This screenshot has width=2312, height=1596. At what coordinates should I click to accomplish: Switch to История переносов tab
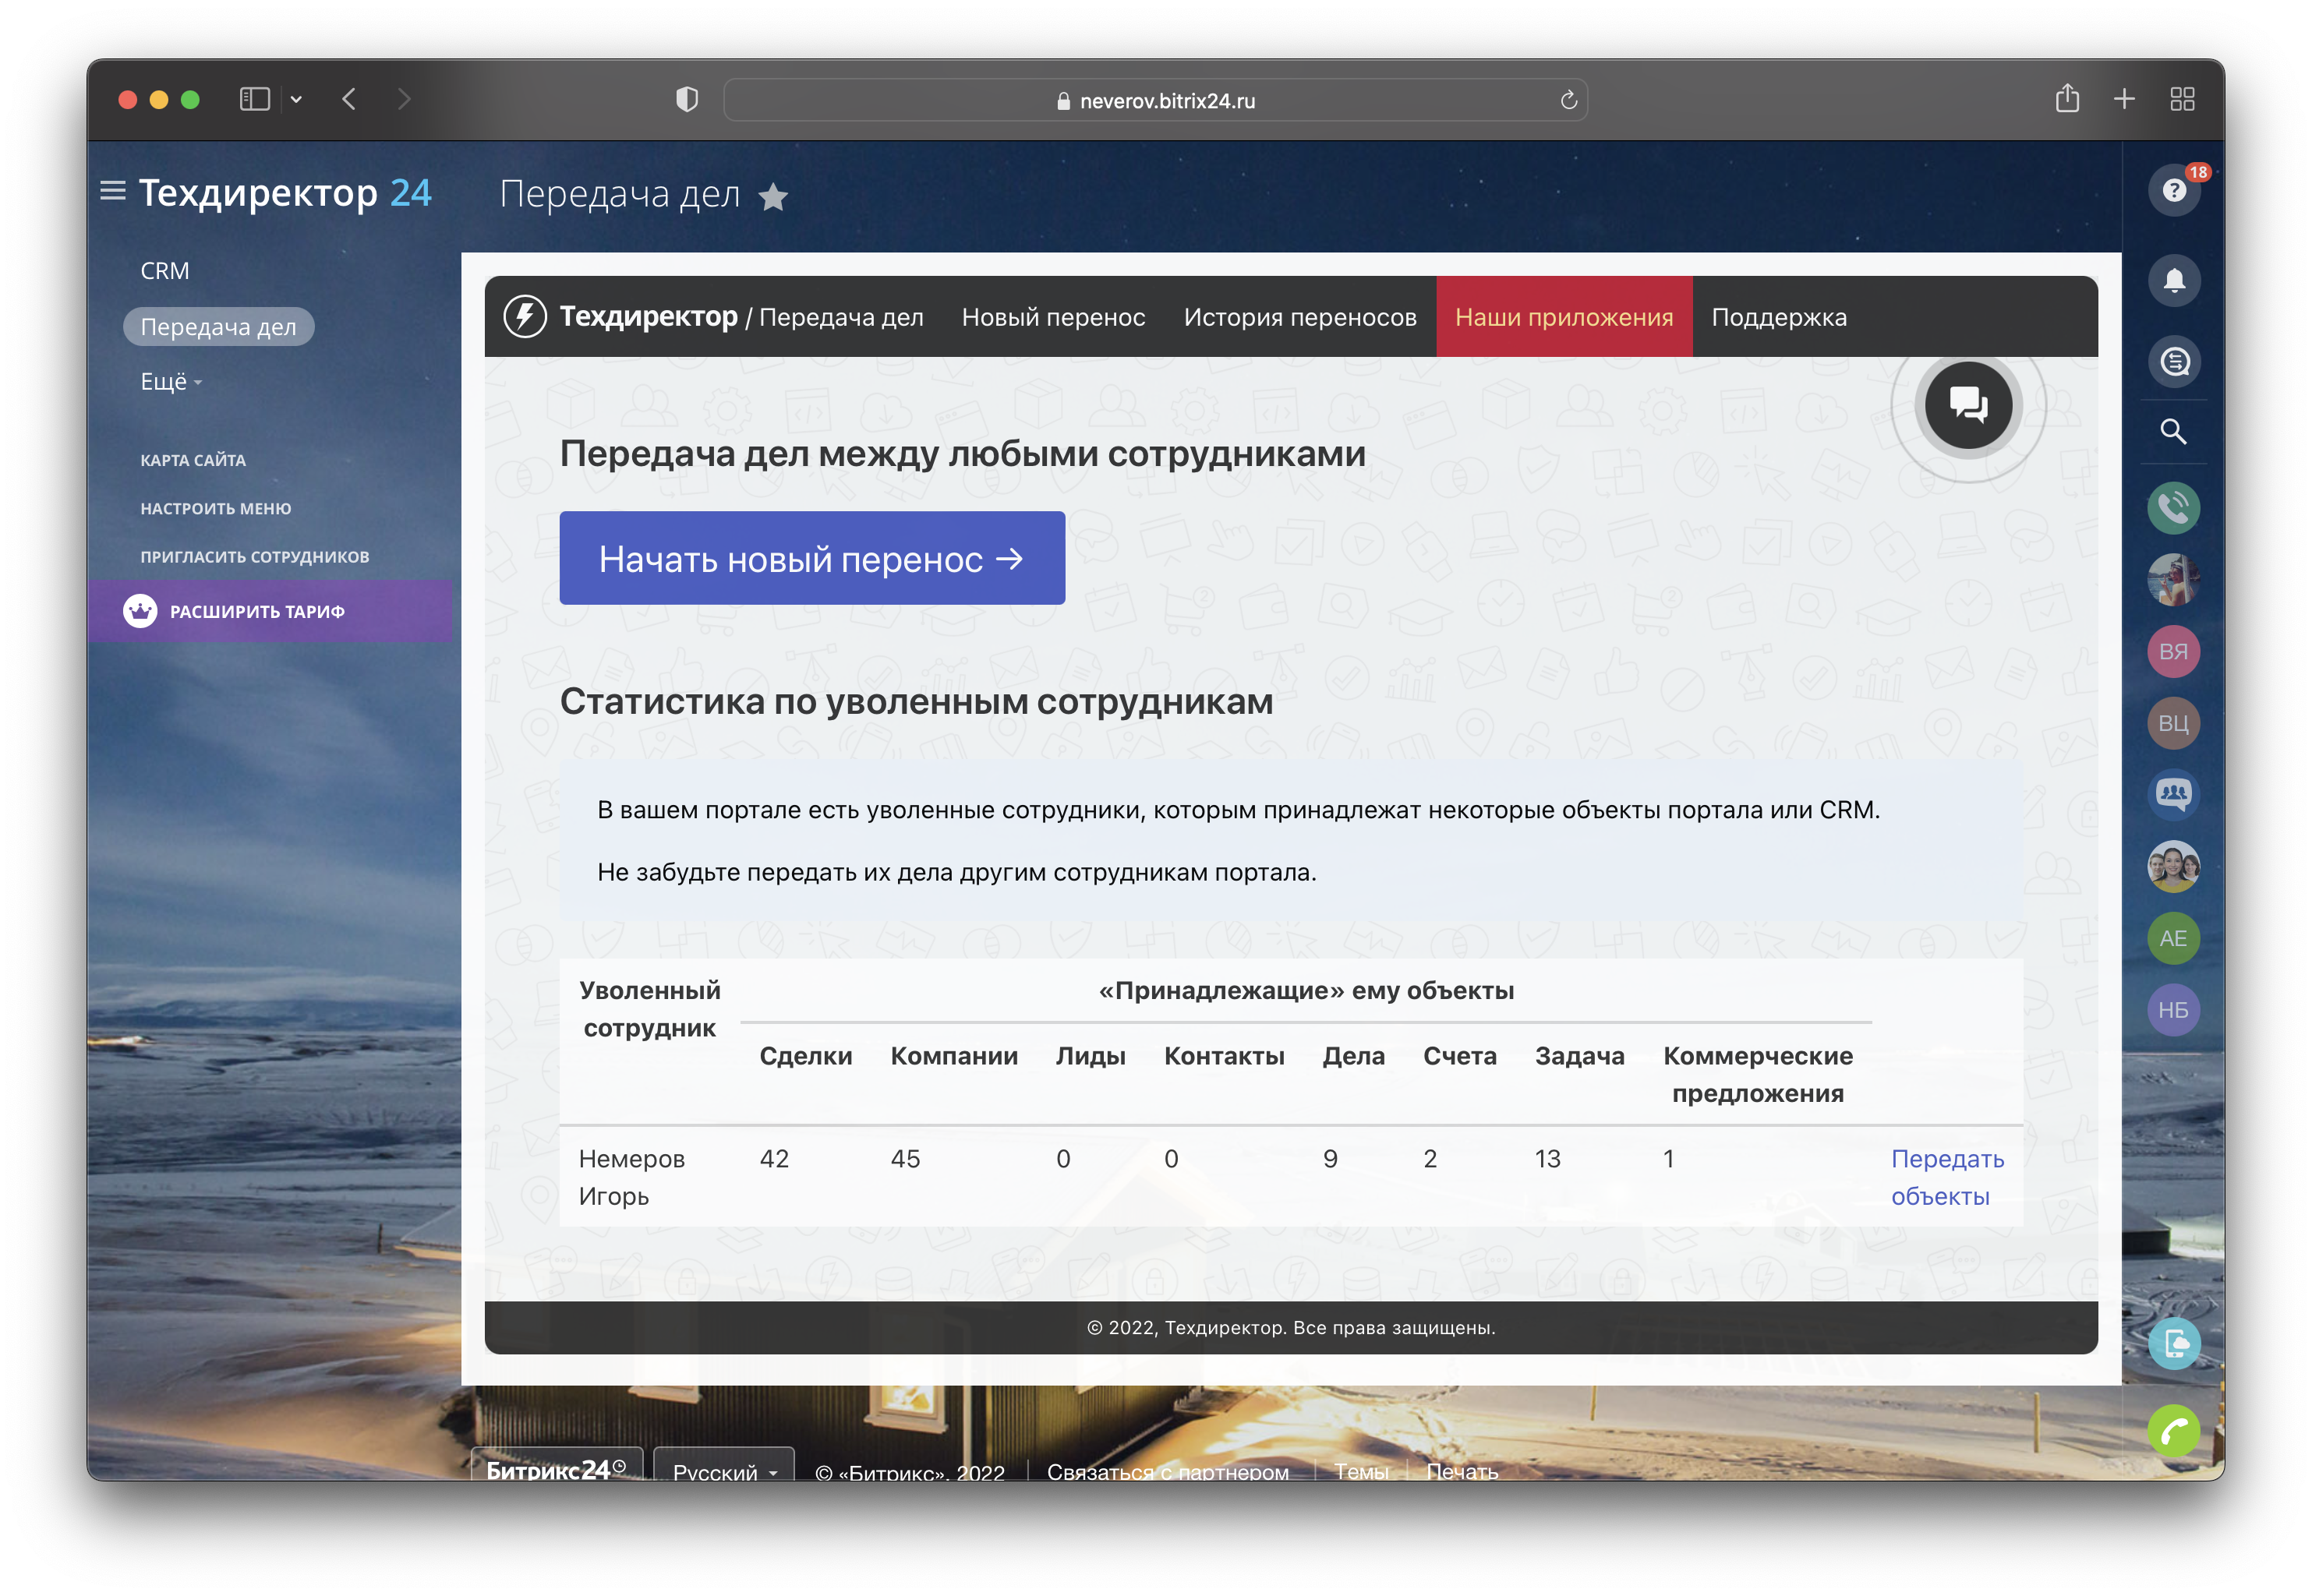pyautogui.click(x=1299, y=317)
